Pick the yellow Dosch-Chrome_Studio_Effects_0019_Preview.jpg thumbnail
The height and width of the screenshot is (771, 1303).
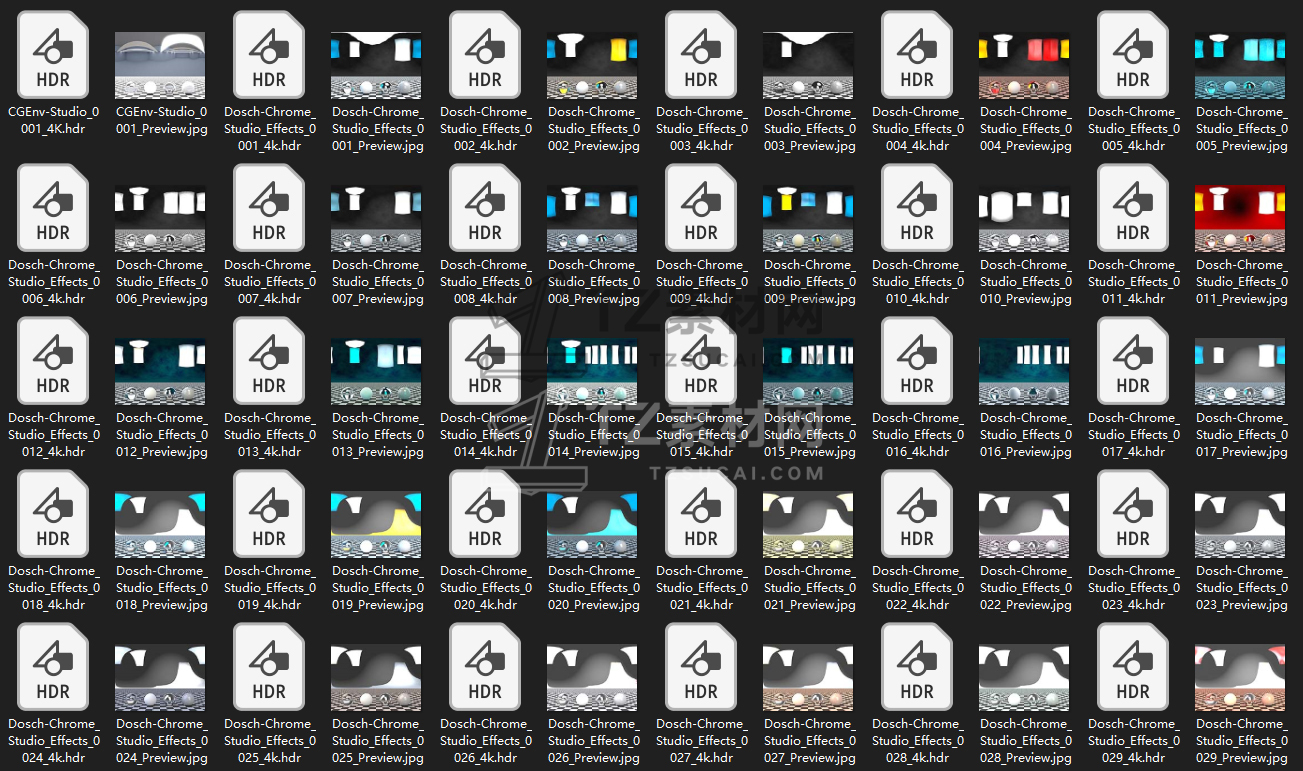[x=377, y=525]
